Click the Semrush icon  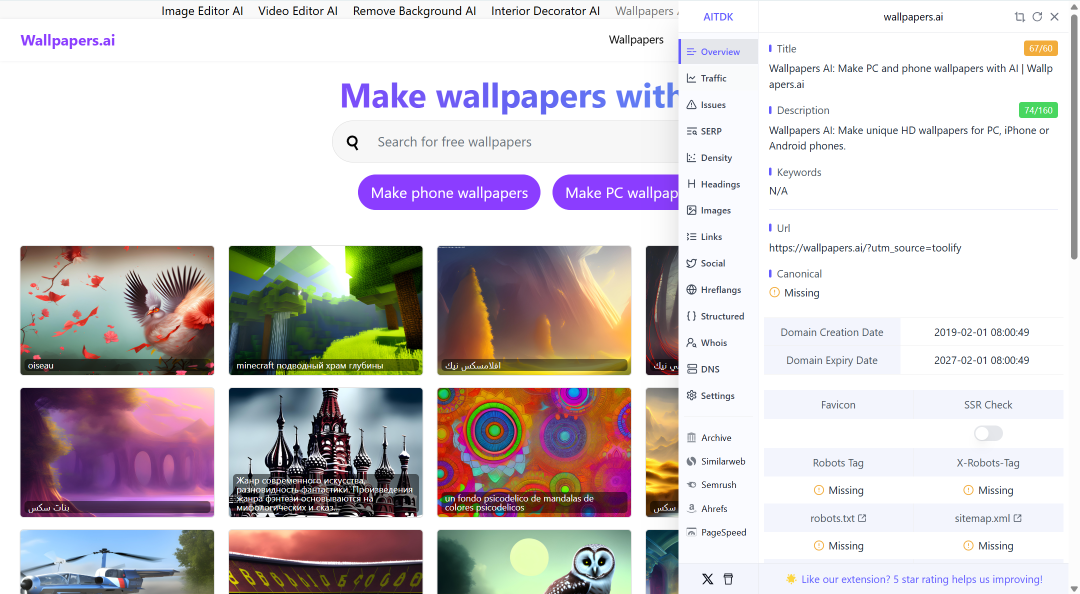pos(692,484)
